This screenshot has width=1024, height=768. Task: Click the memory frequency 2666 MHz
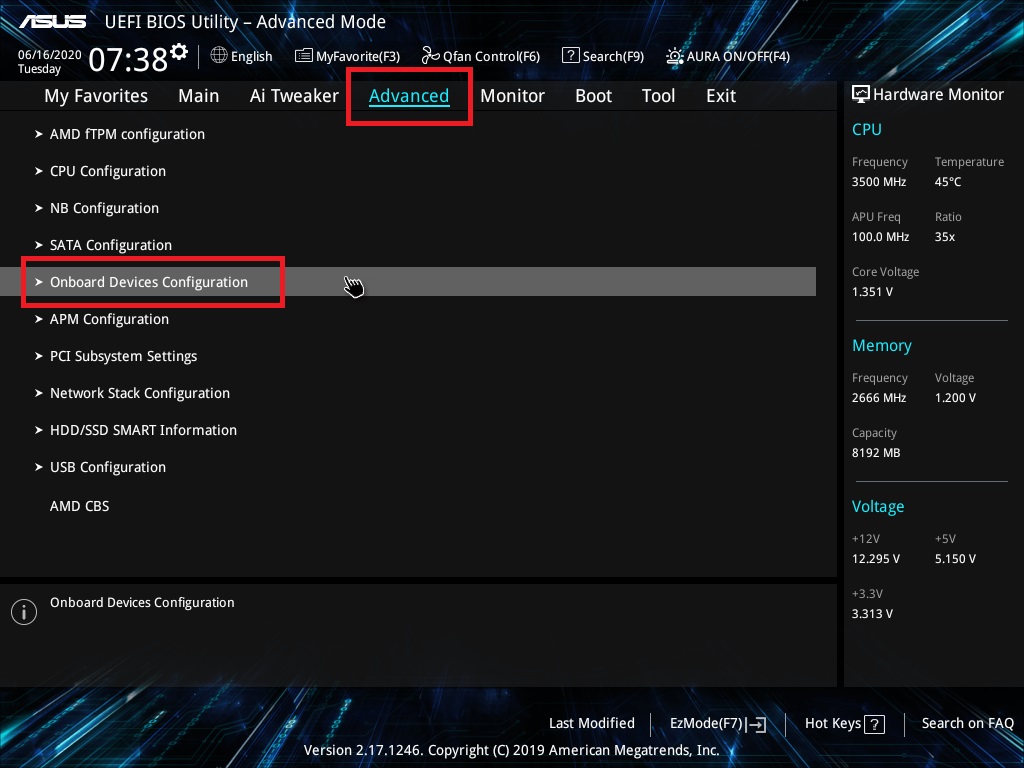(878, 398)
